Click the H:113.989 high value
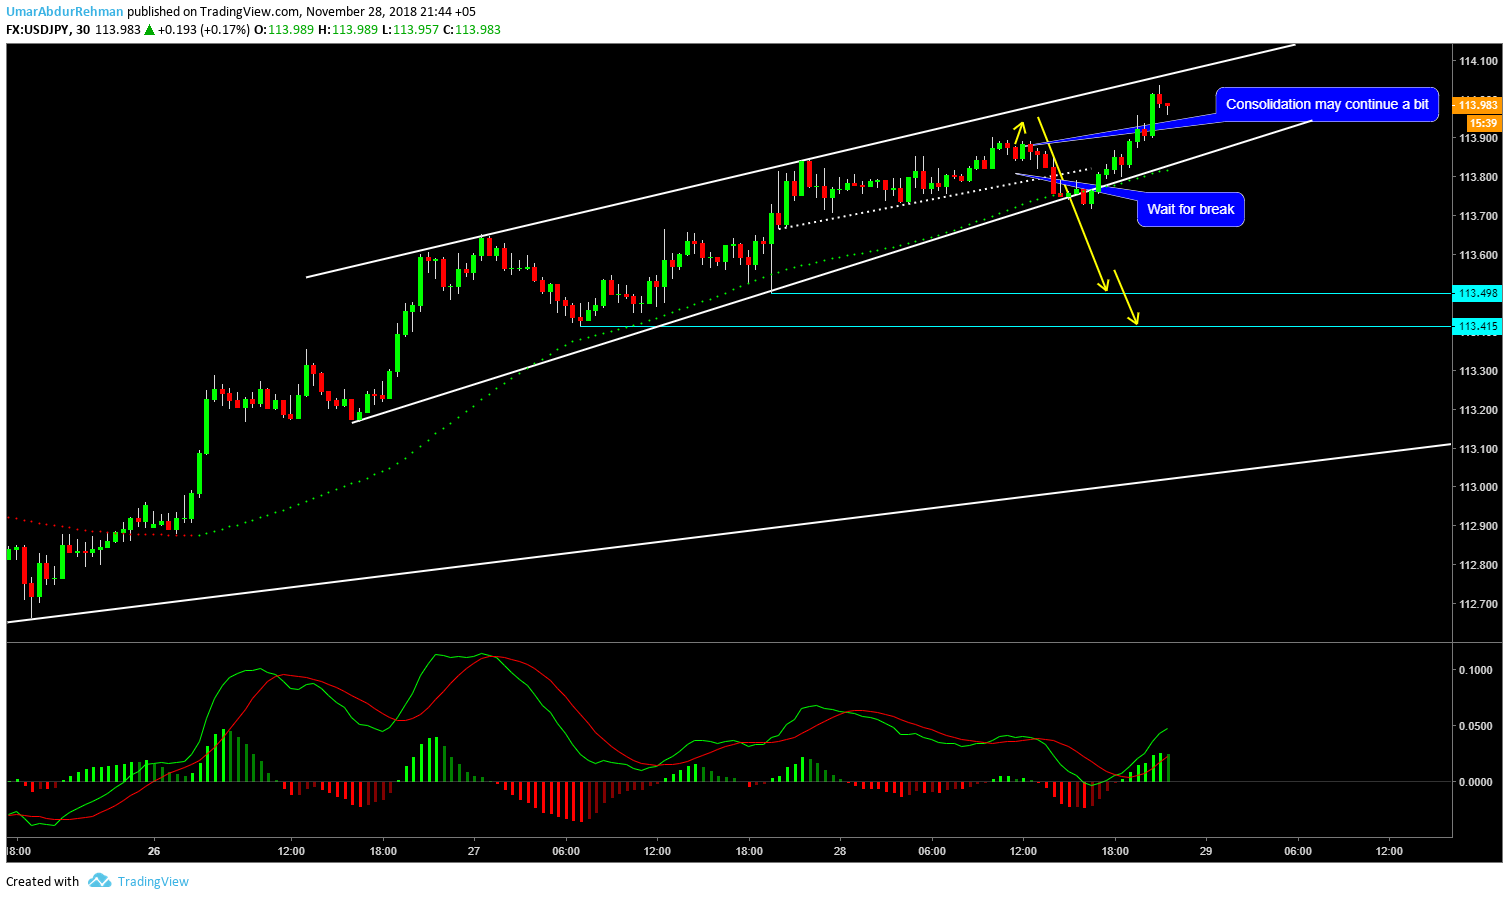Screen dimensions: 1509x899 (348, 29)
